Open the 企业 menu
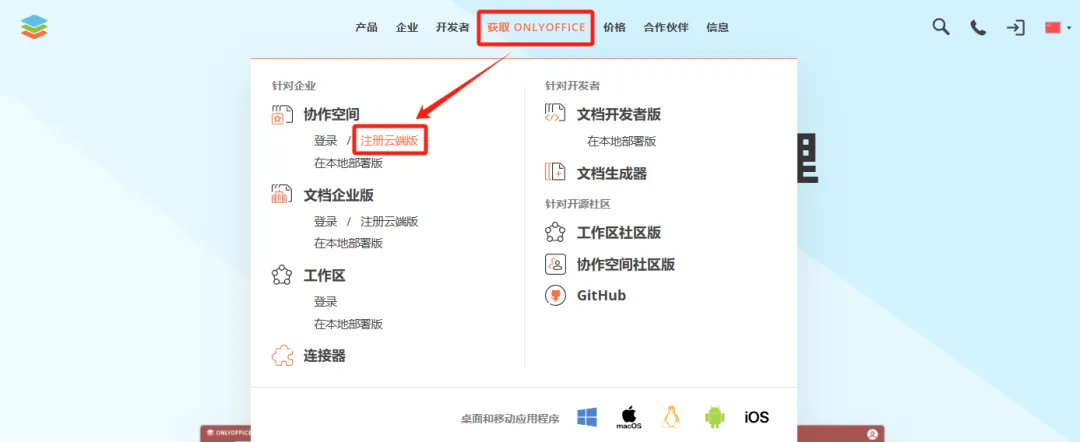This screenshot has height=442, width=1080. pyautogui.click(x=406, y=28)
